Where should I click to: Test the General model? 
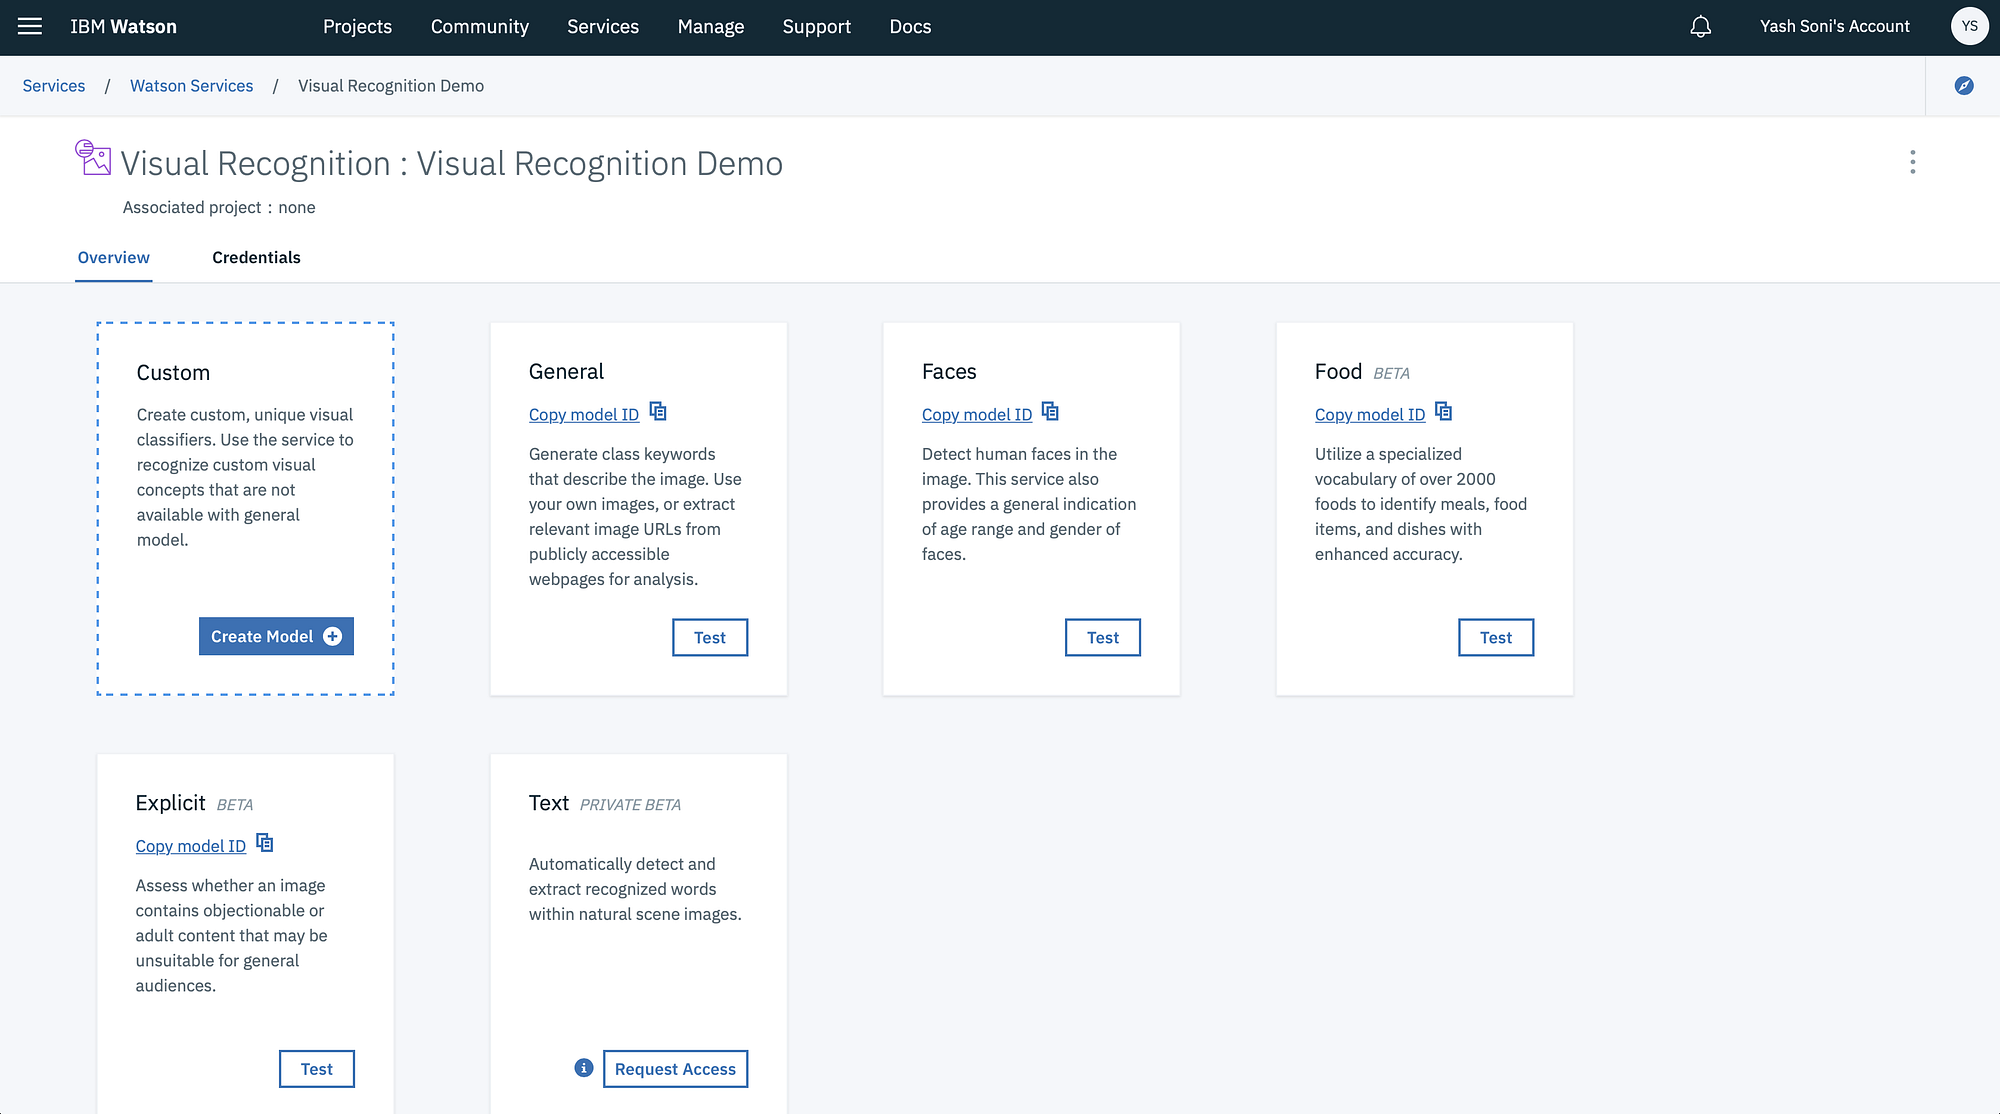point(710,638)
